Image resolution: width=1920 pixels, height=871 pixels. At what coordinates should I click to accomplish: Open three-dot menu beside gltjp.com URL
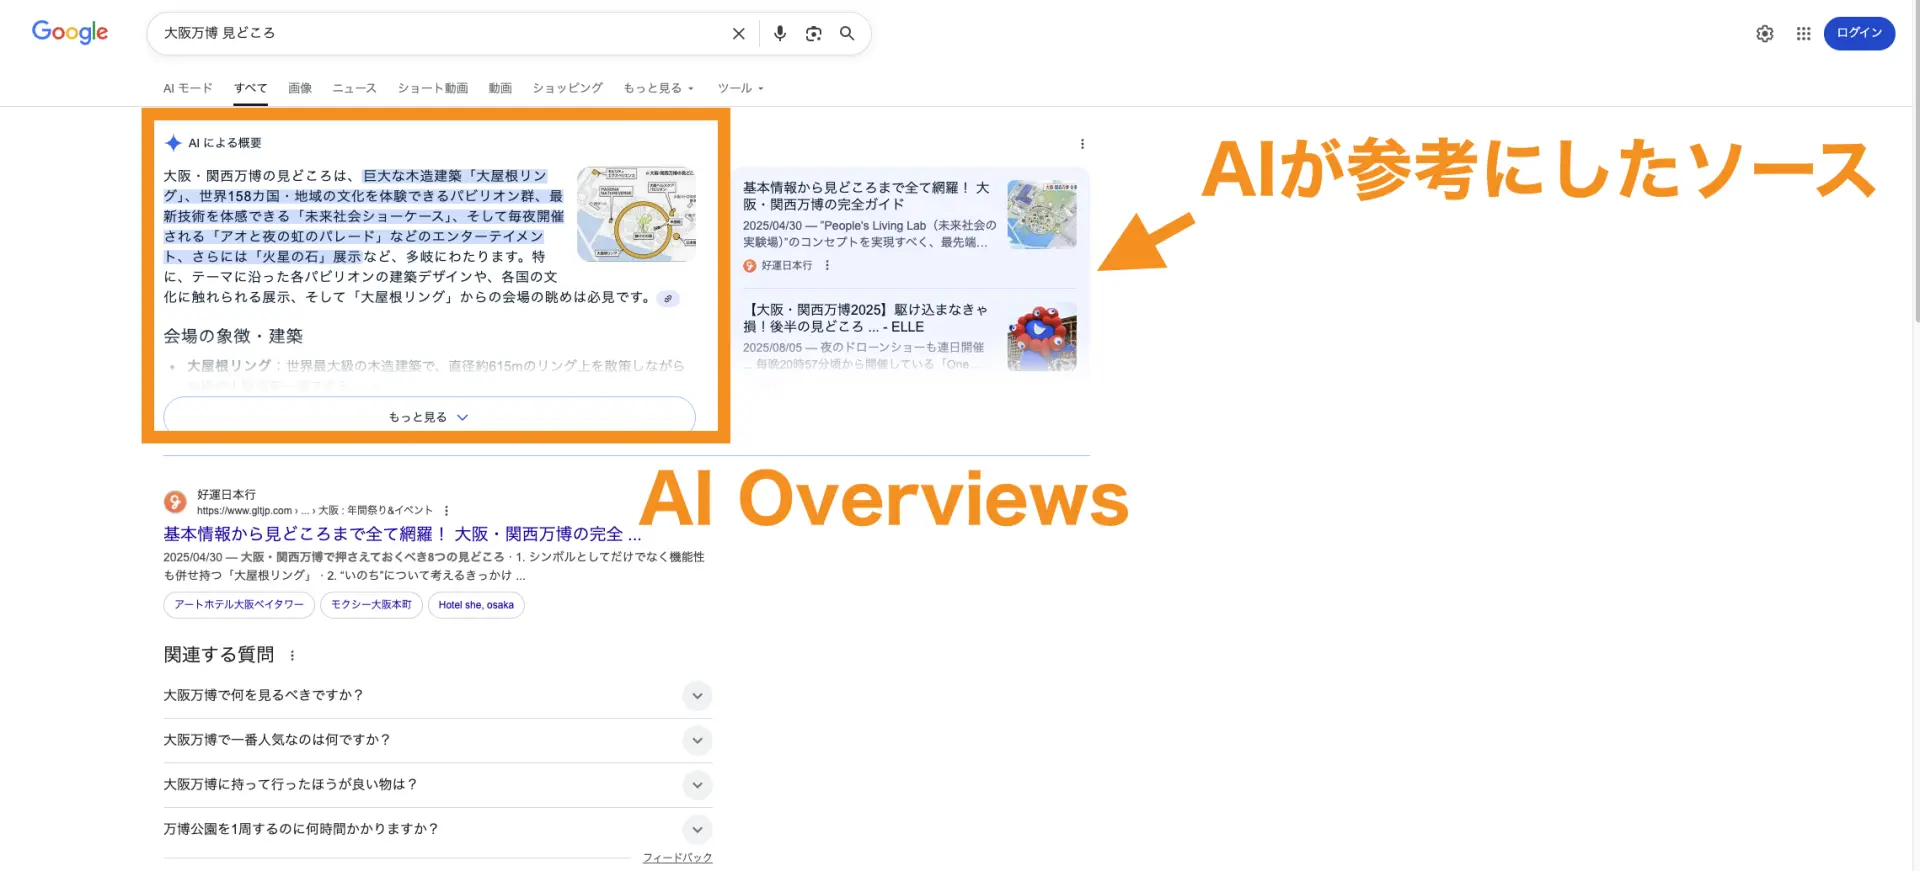446,510
